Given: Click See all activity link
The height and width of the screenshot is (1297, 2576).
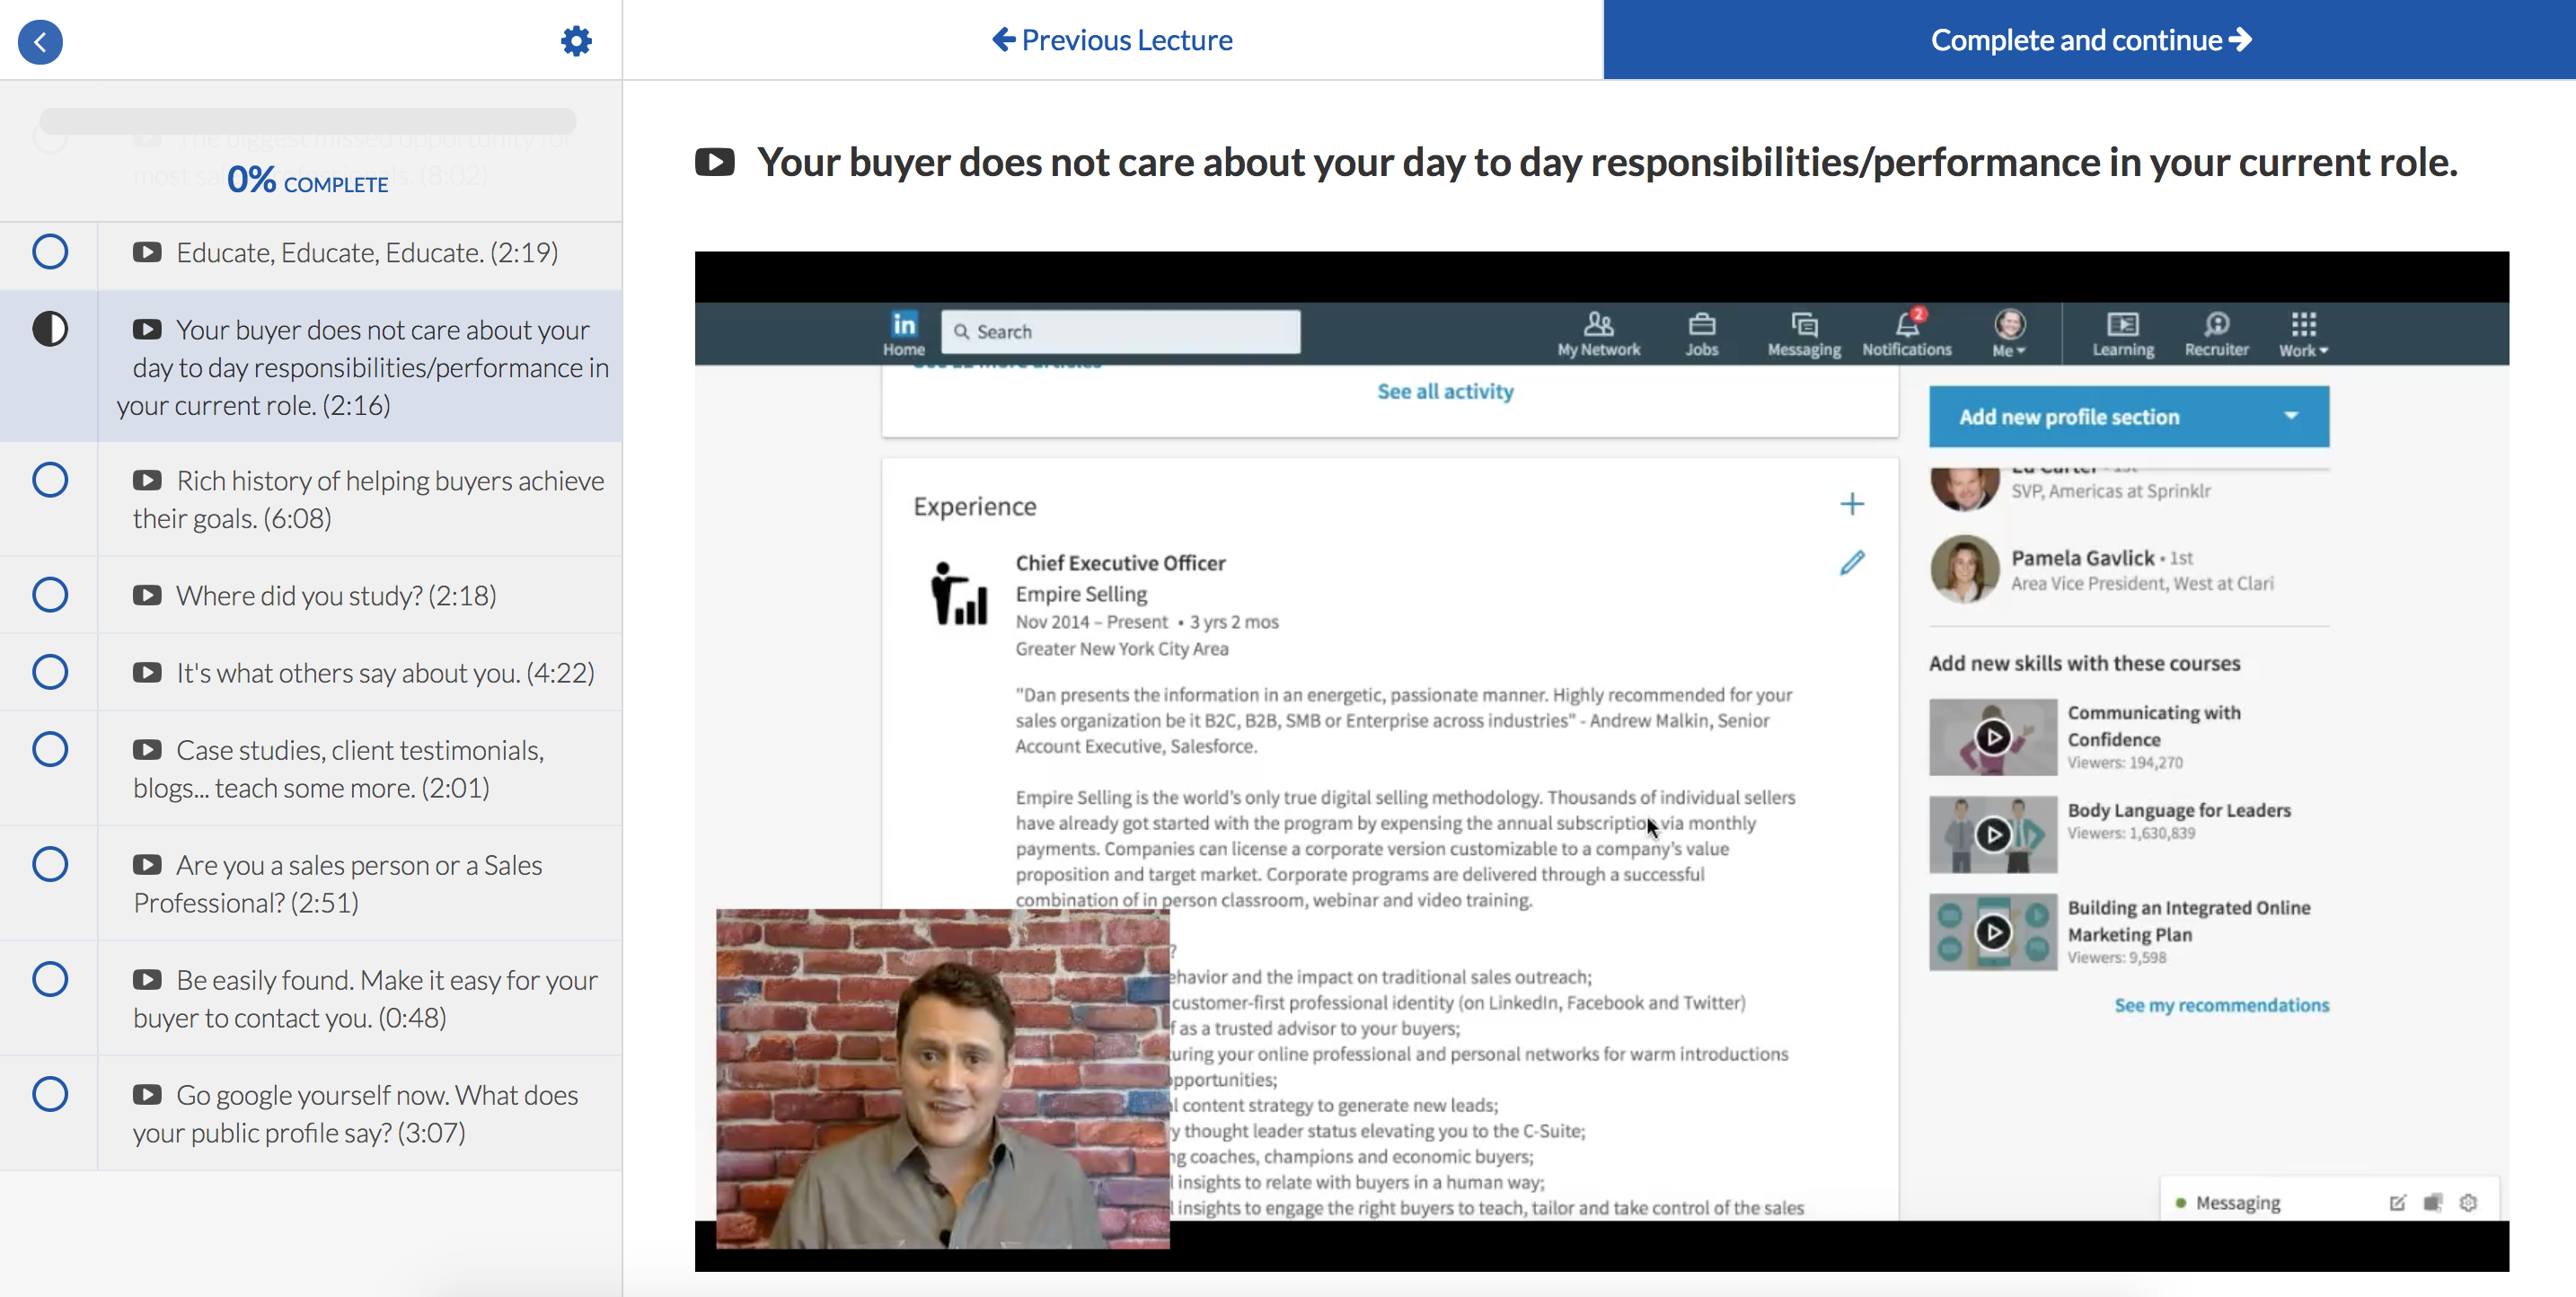Looking at the screenshot, I should (1445, 391).
